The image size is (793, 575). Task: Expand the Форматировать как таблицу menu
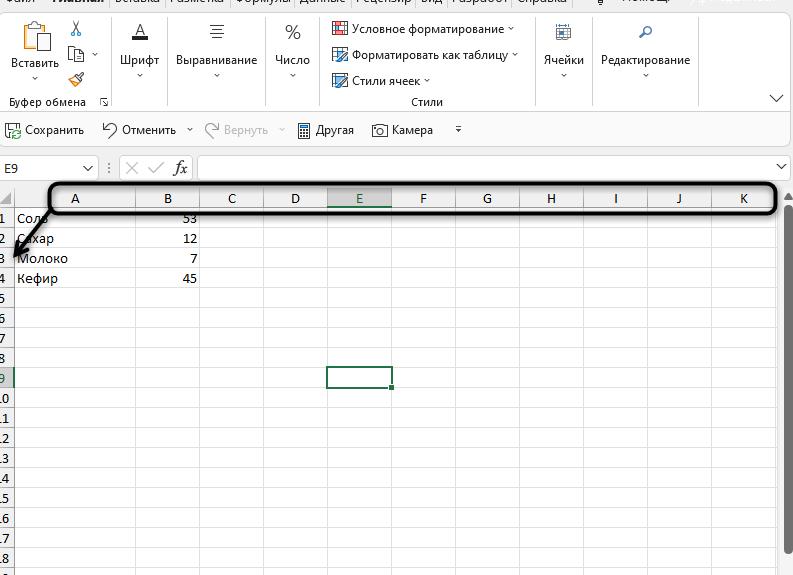point(425,55)
